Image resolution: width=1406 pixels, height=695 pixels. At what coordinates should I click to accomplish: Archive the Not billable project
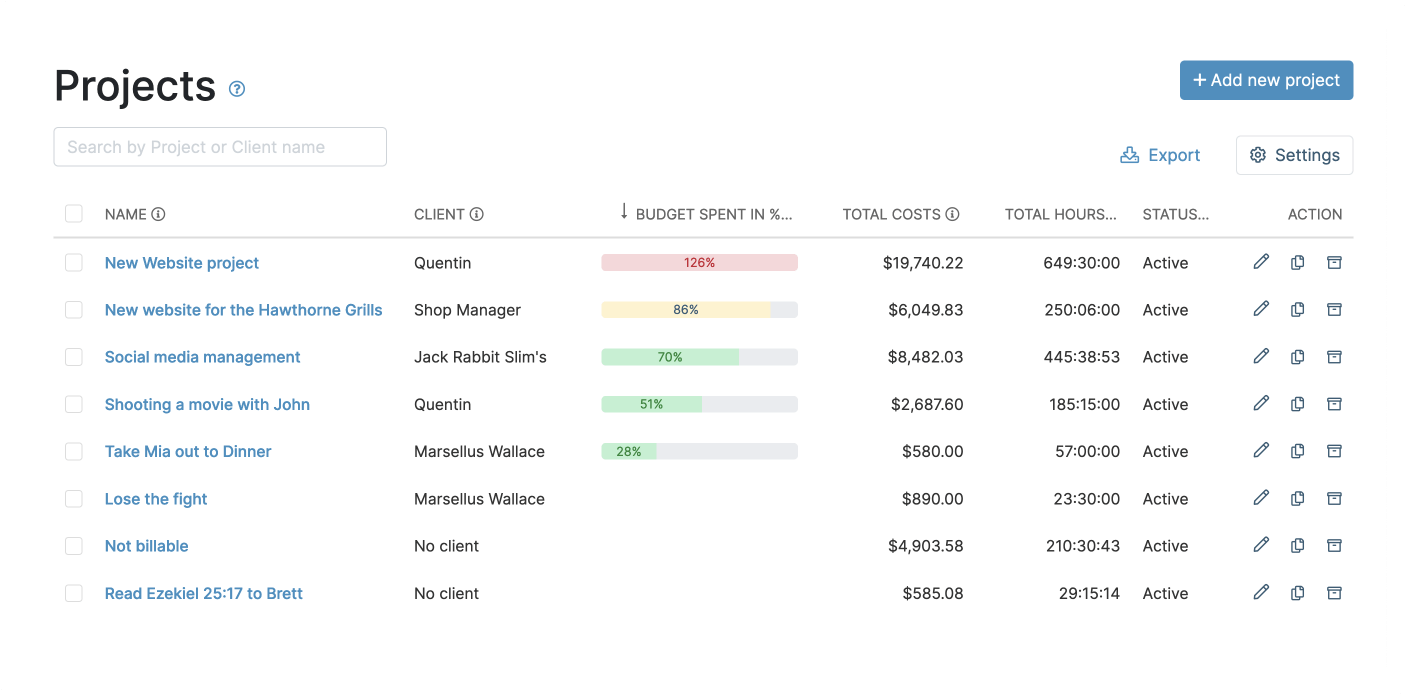coord(1334,545)
